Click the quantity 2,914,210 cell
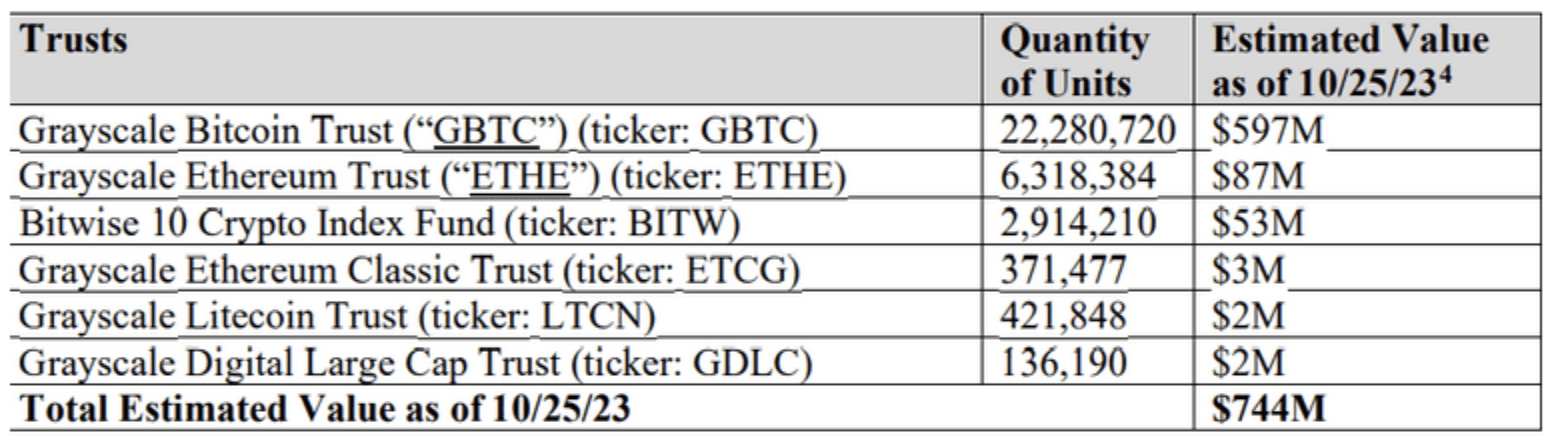 pyautogui.click(x=1078, y=224)
